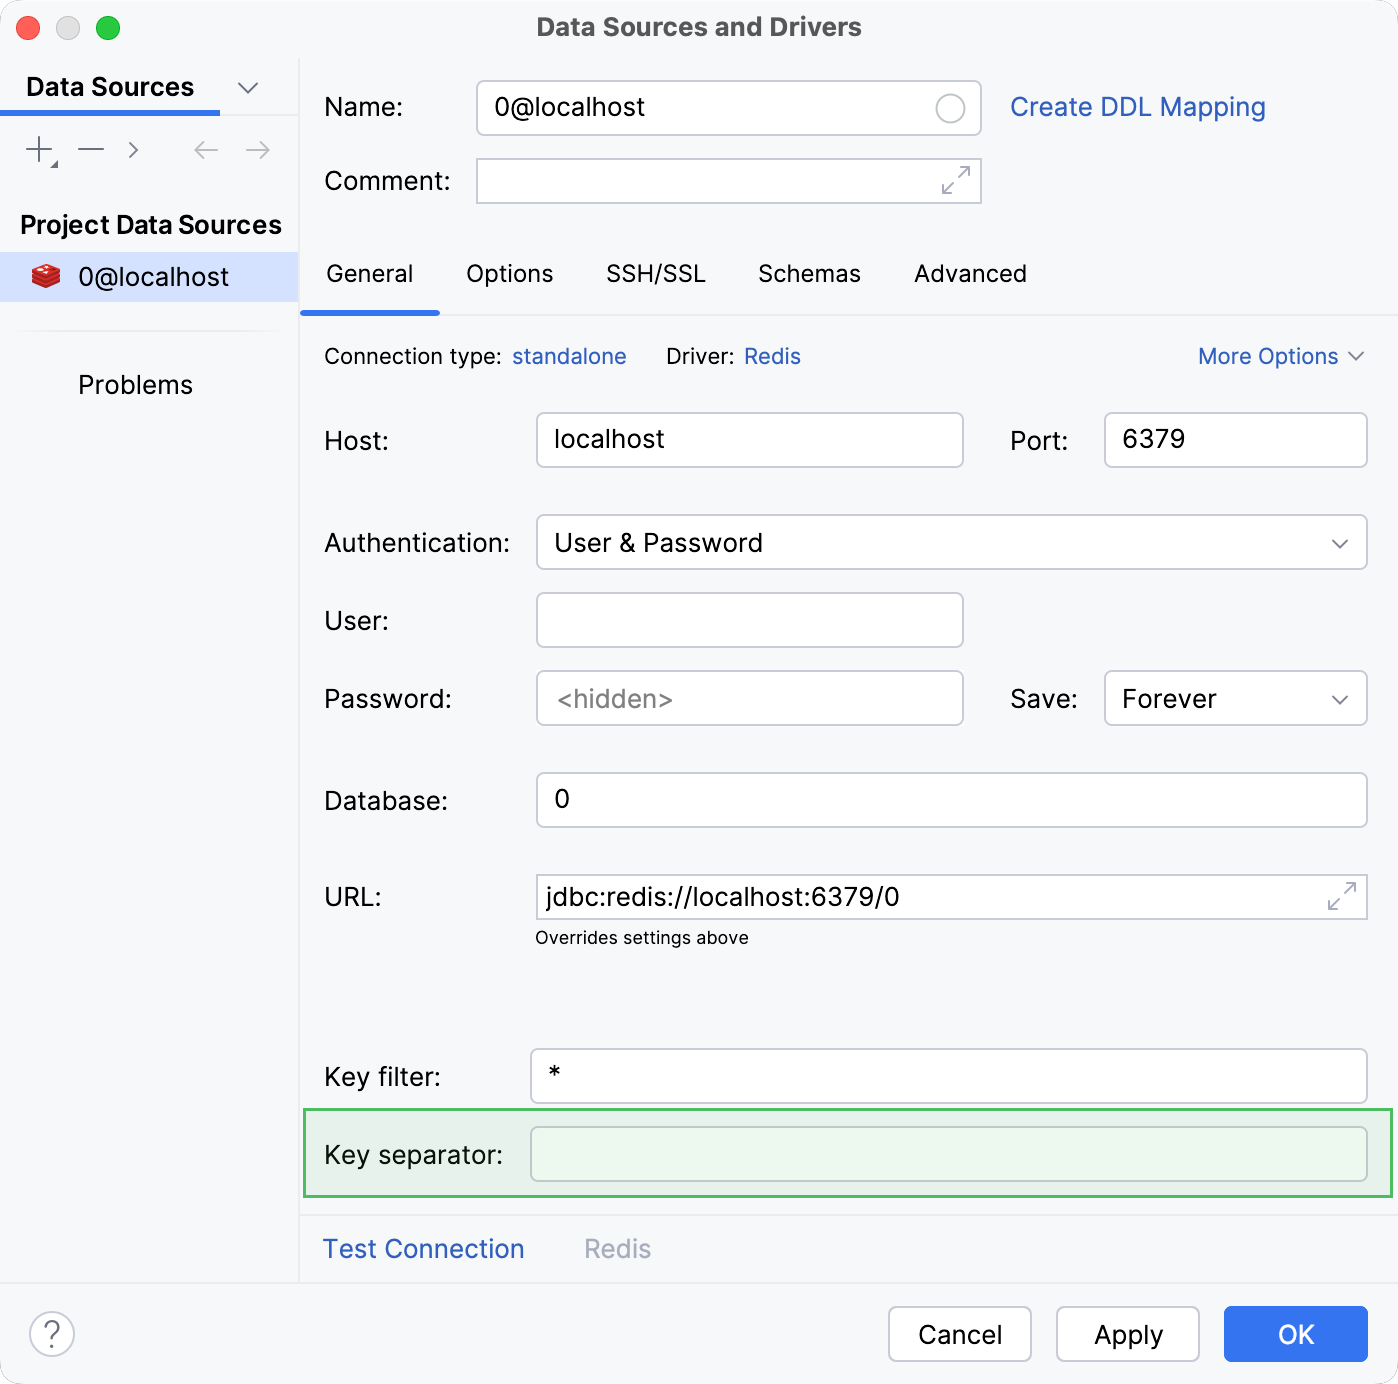Click the back navigation arrow
Image resolution: width=1398 pixels, height=1384 pixels.
point(205,149)
